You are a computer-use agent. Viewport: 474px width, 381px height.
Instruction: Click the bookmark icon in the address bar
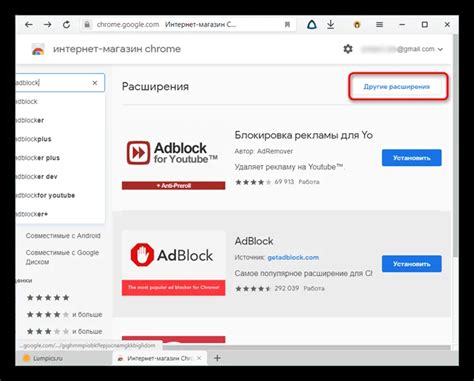287,24
